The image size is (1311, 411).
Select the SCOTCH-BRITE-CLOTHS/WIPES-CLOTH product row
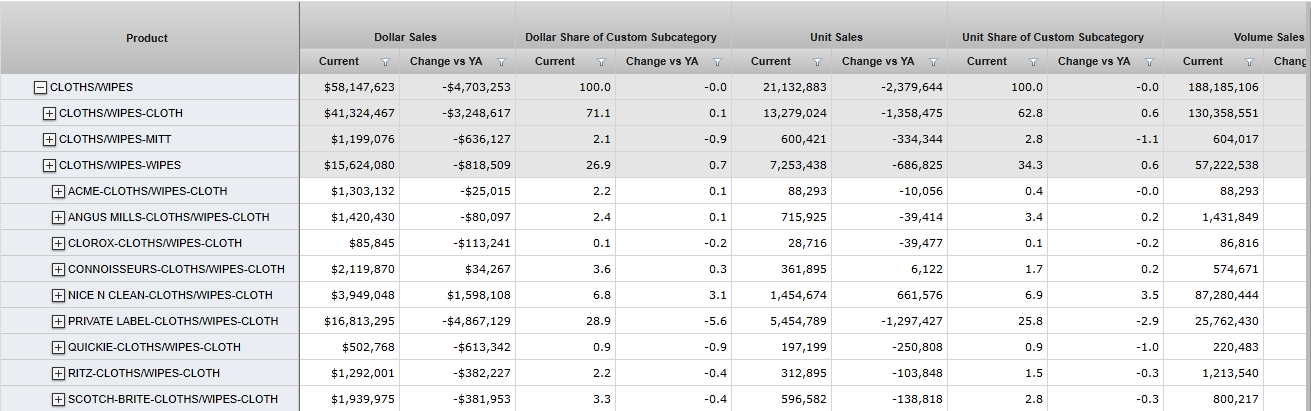click(x=172, y=399)
